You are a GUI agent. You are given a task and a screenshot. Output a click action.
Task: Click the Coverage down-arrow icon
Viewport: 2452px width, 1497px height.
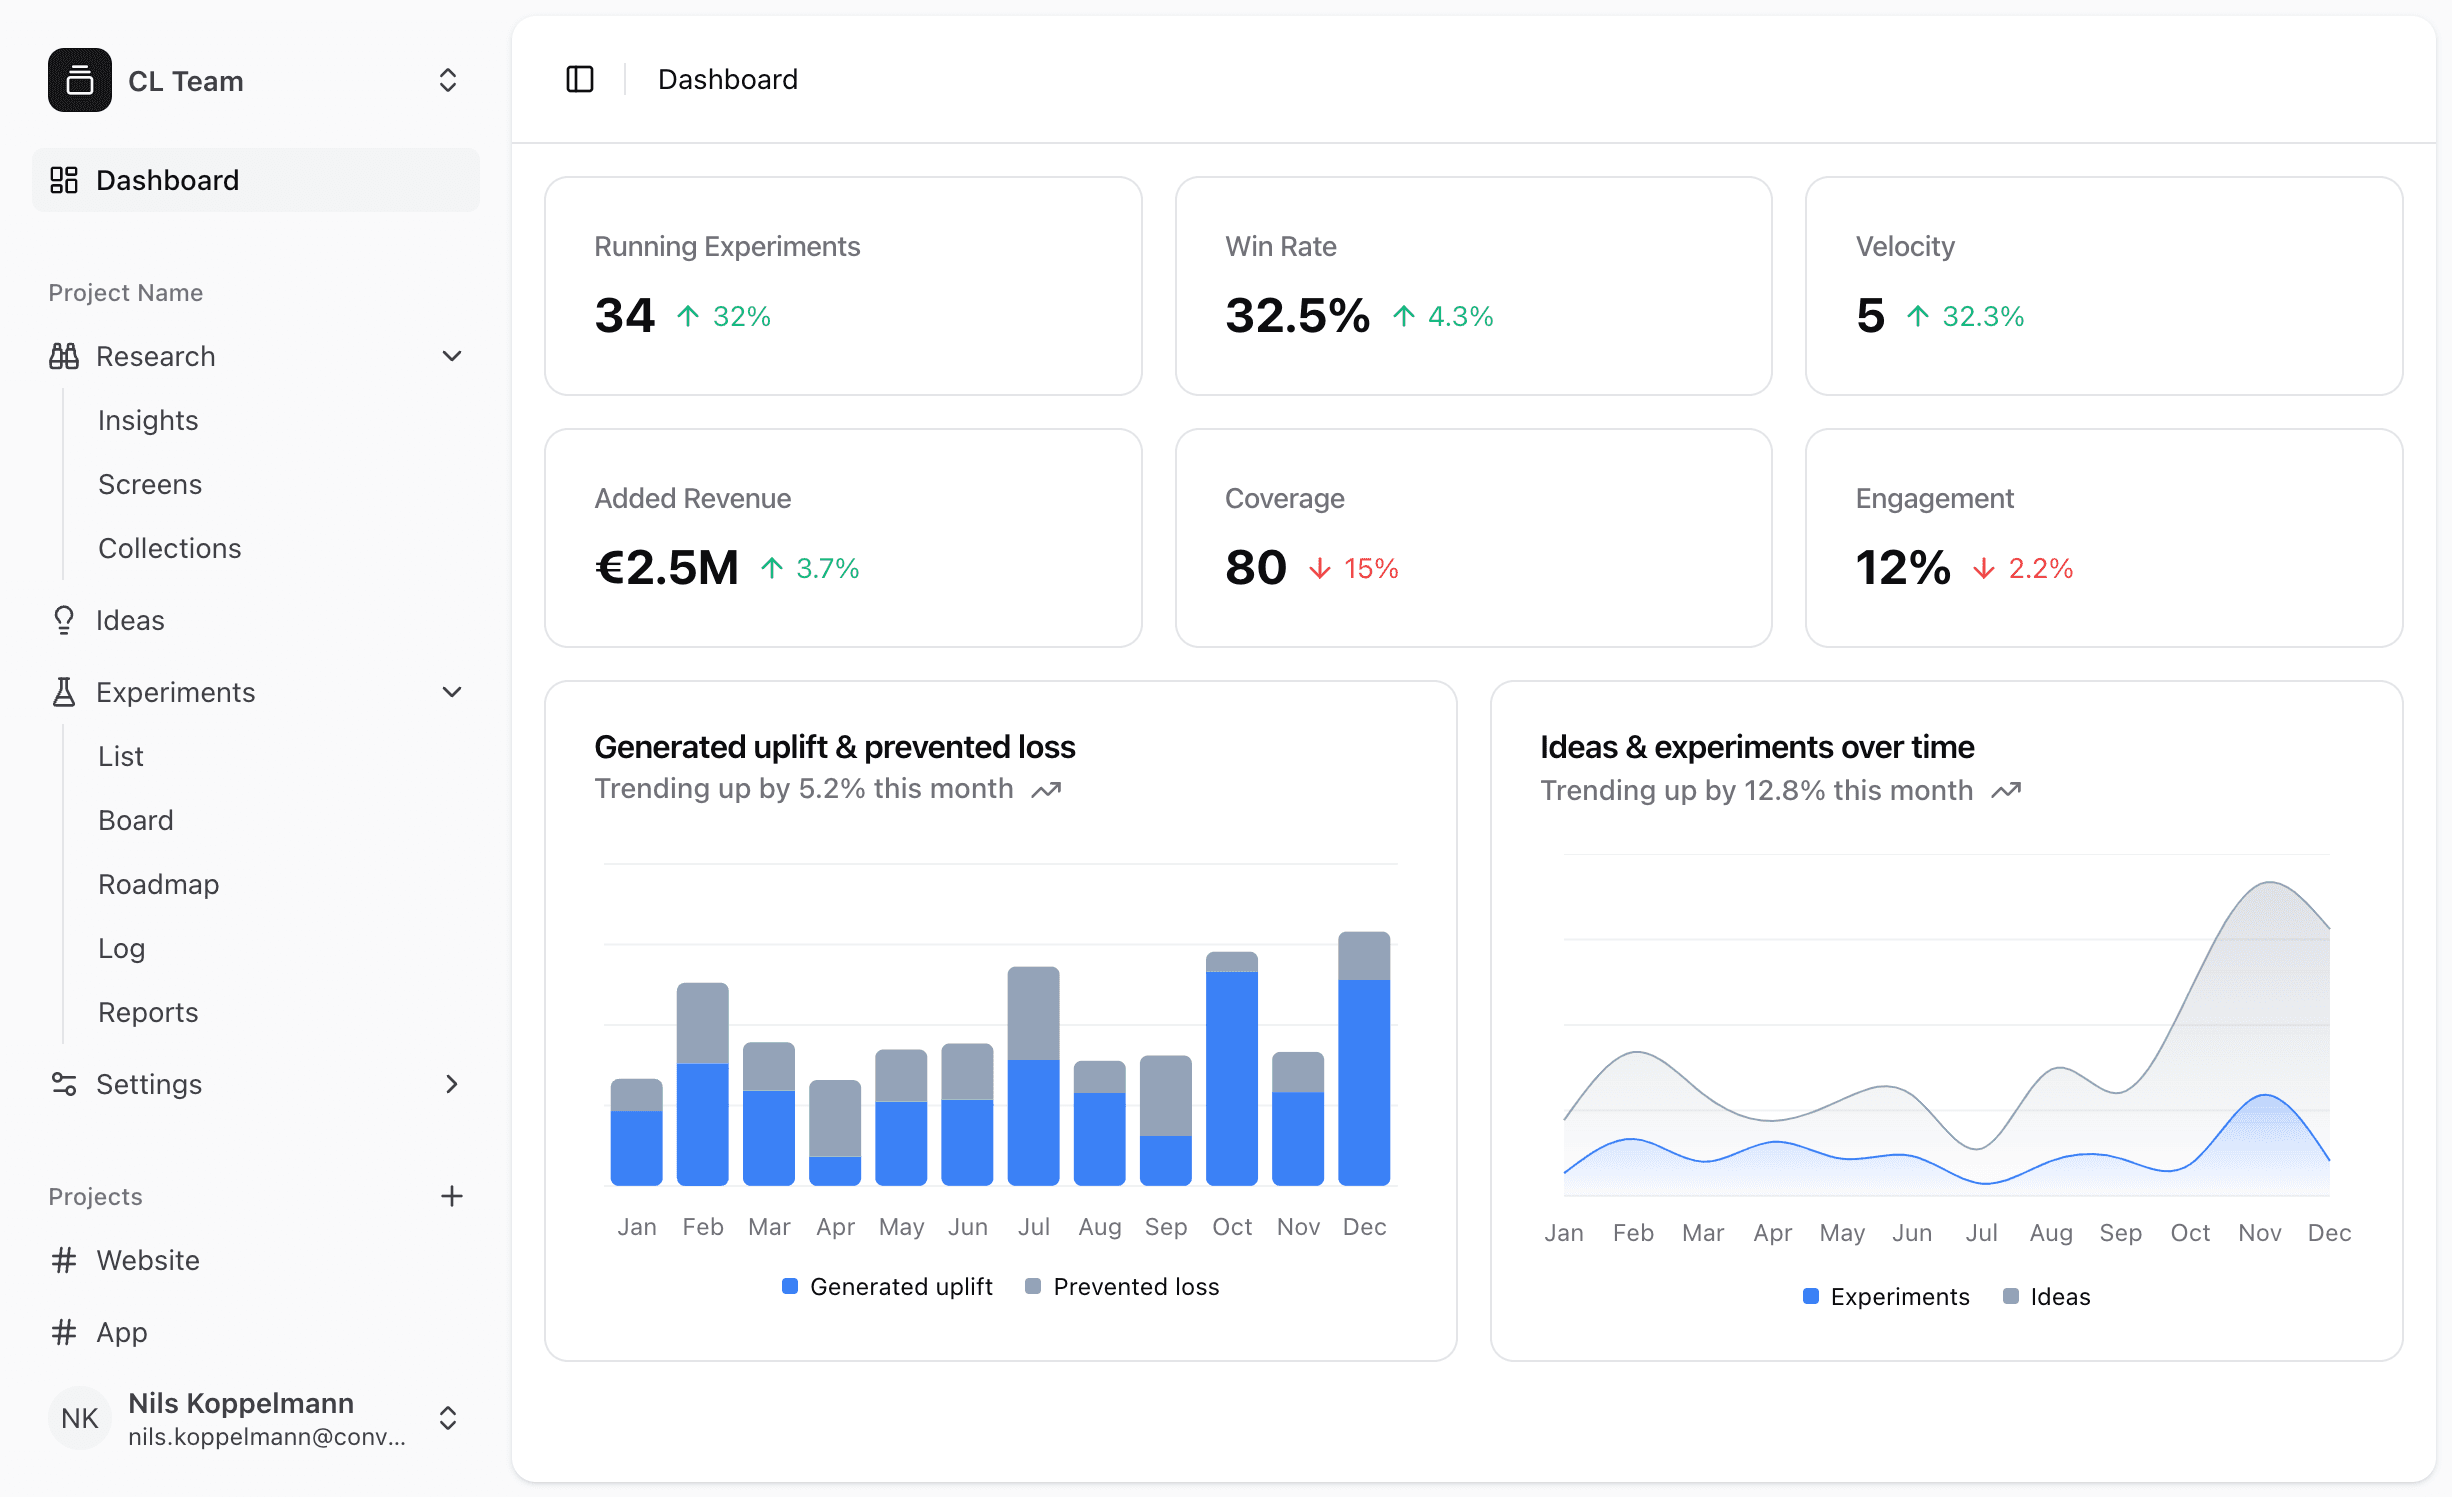[1320, 568]
